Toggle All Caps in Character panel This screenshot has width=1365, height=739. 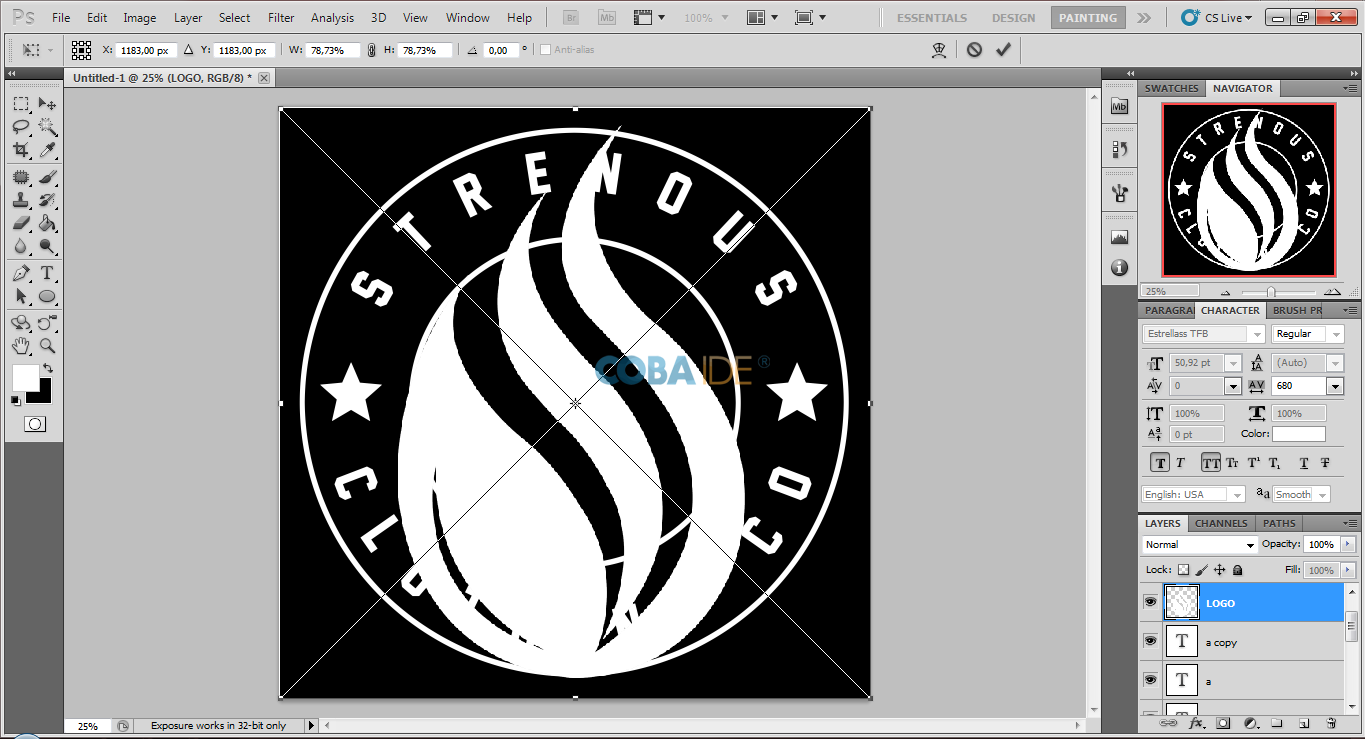(x=1211, y=463)
